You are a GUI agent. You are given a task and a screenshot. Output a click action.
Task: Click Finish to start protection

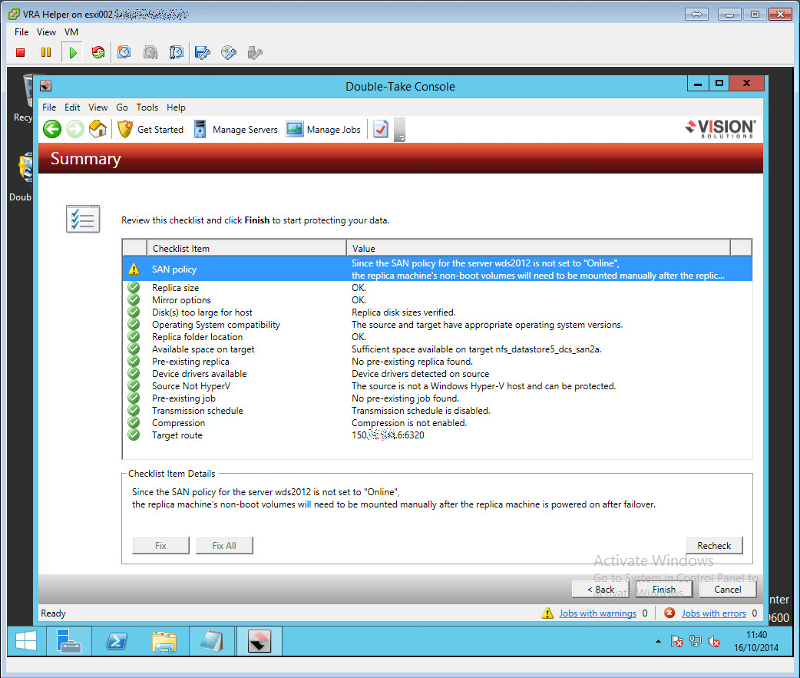pos(664,589)
